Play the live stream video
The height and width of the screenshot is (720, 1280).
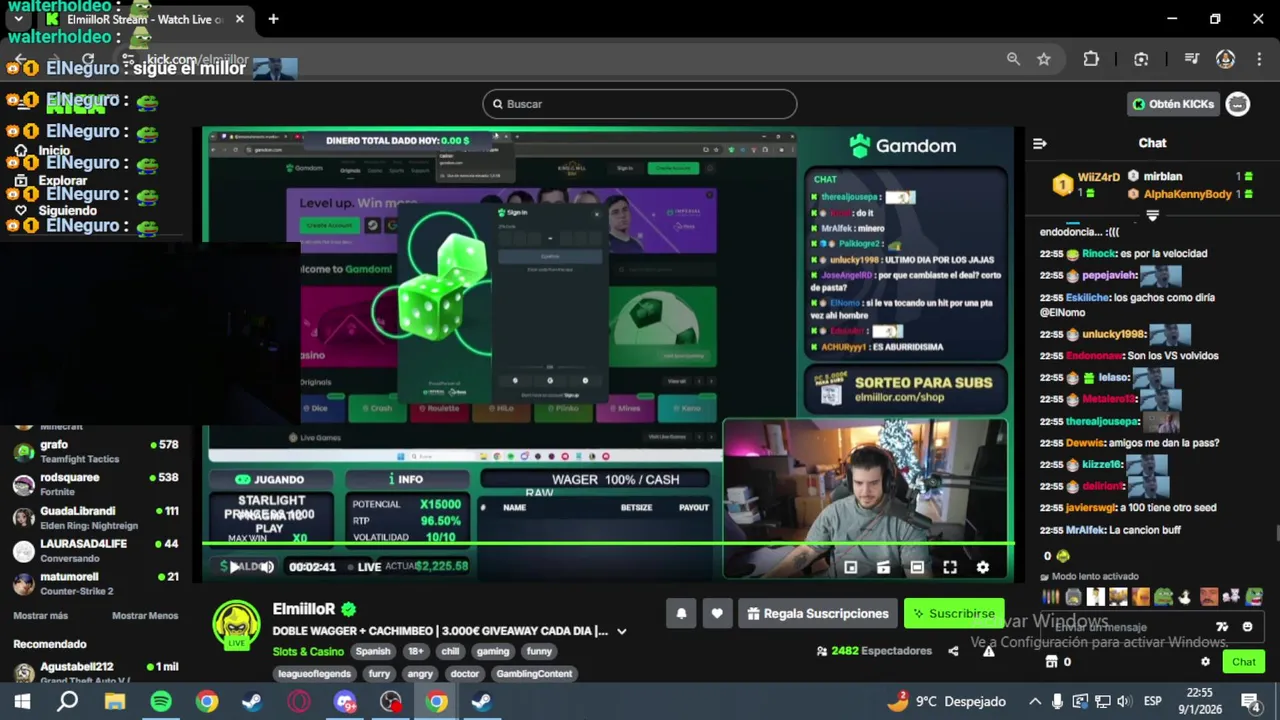pyautogui.click(x=233, y=567)
